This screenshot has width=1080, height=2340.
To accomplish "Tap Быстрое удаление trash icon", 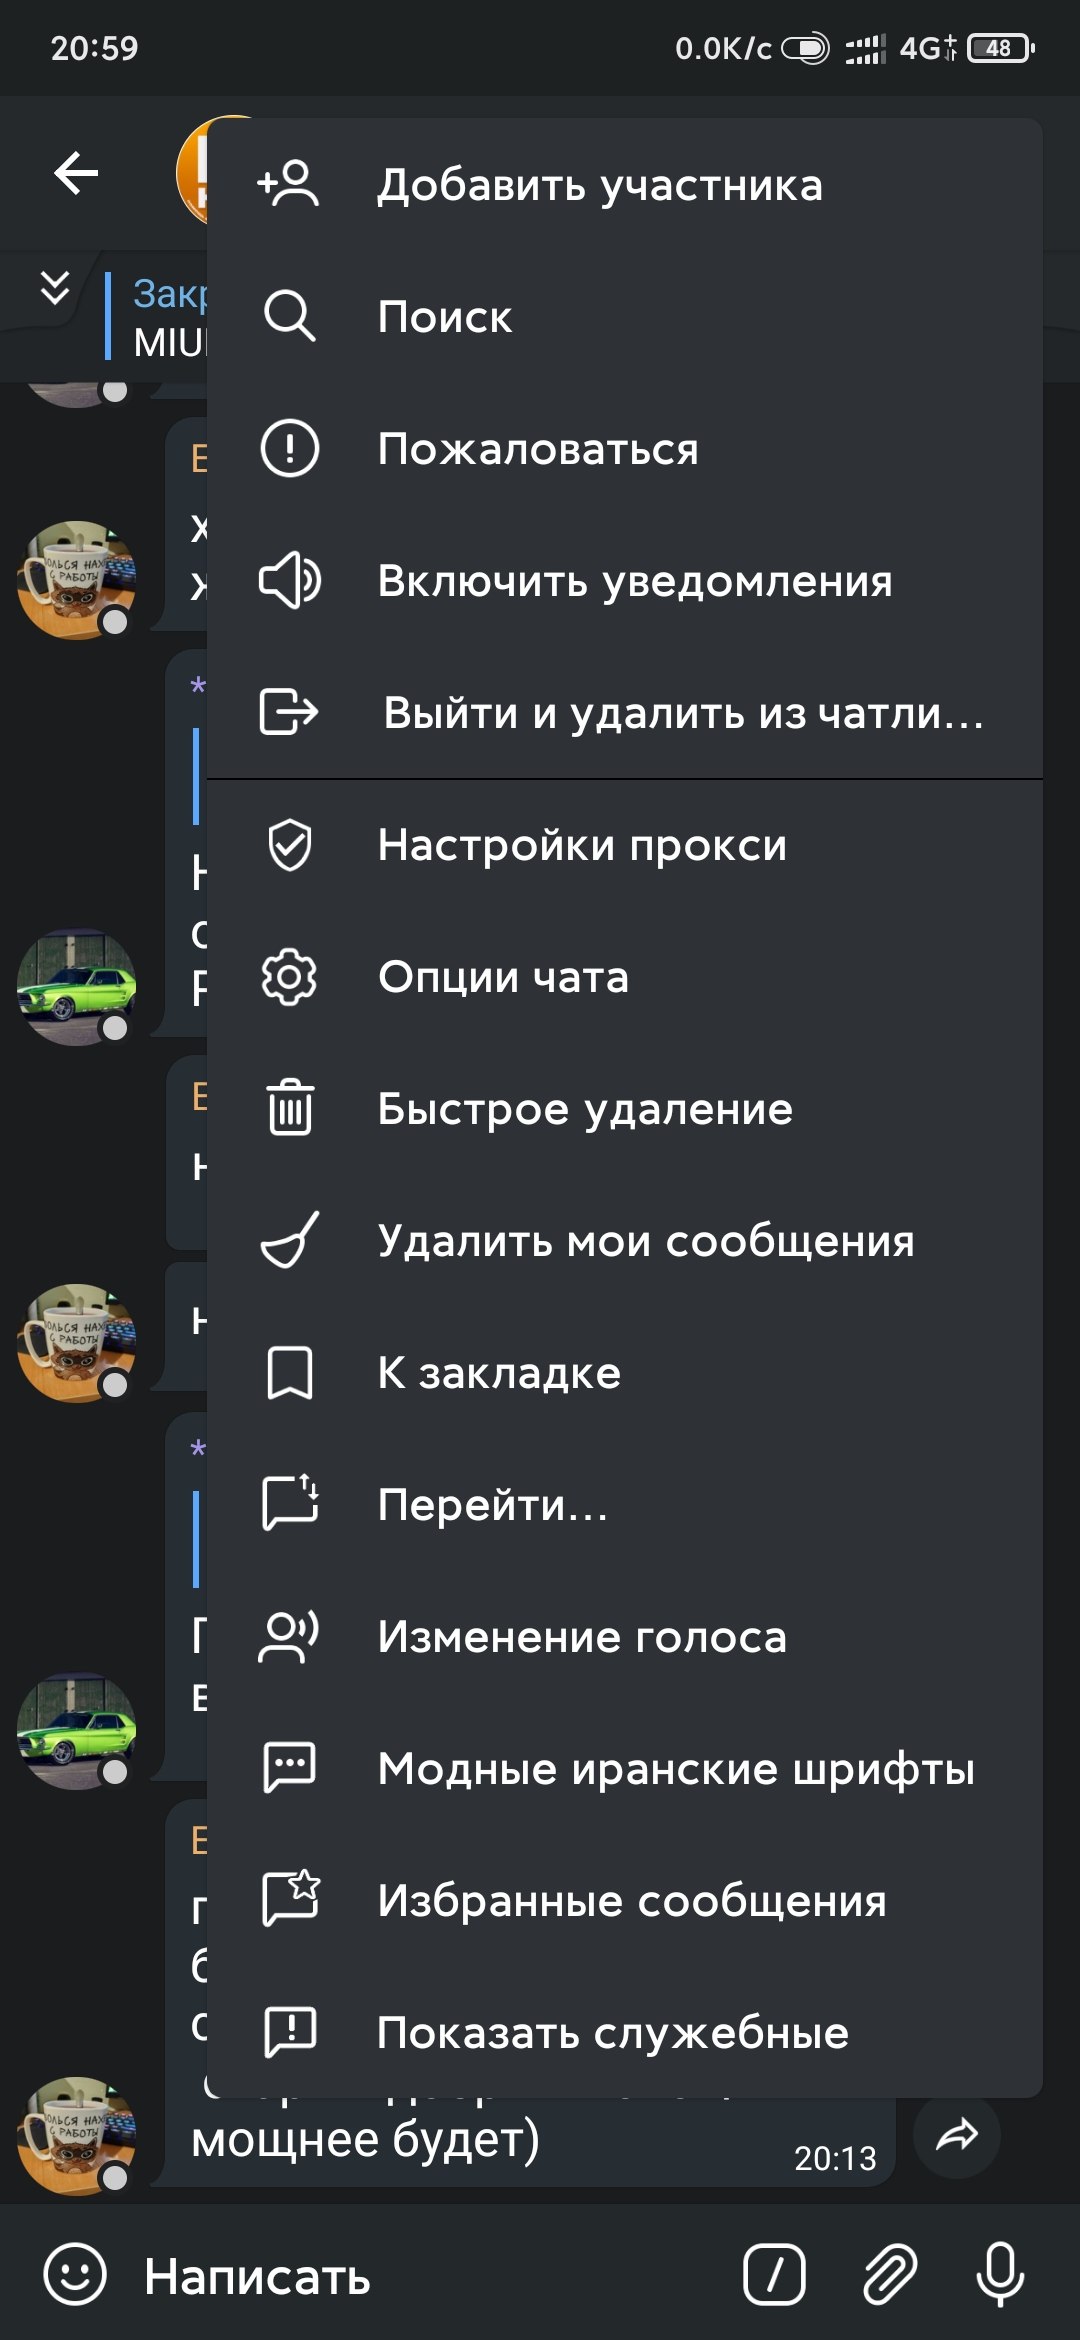I will tap(290, 1108).
